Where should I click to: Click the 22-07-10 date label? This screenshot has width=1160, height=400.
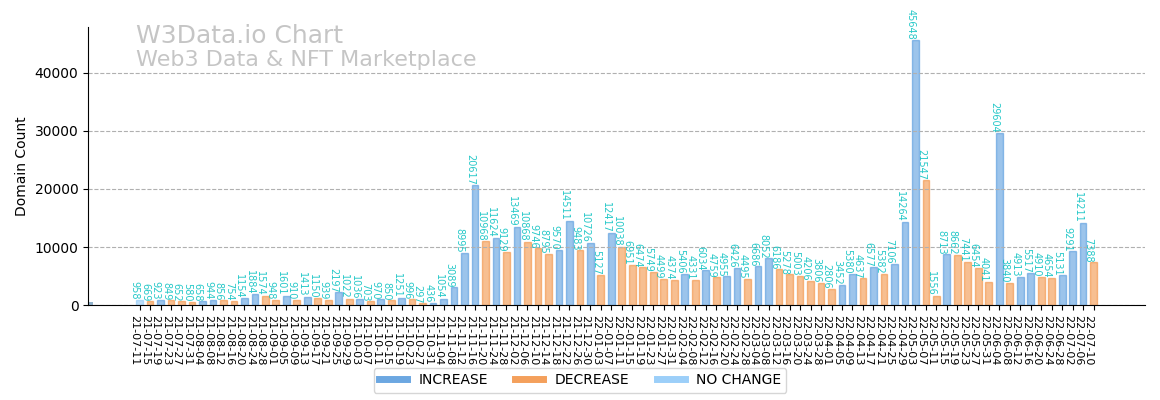click(x=1093, y=339)
